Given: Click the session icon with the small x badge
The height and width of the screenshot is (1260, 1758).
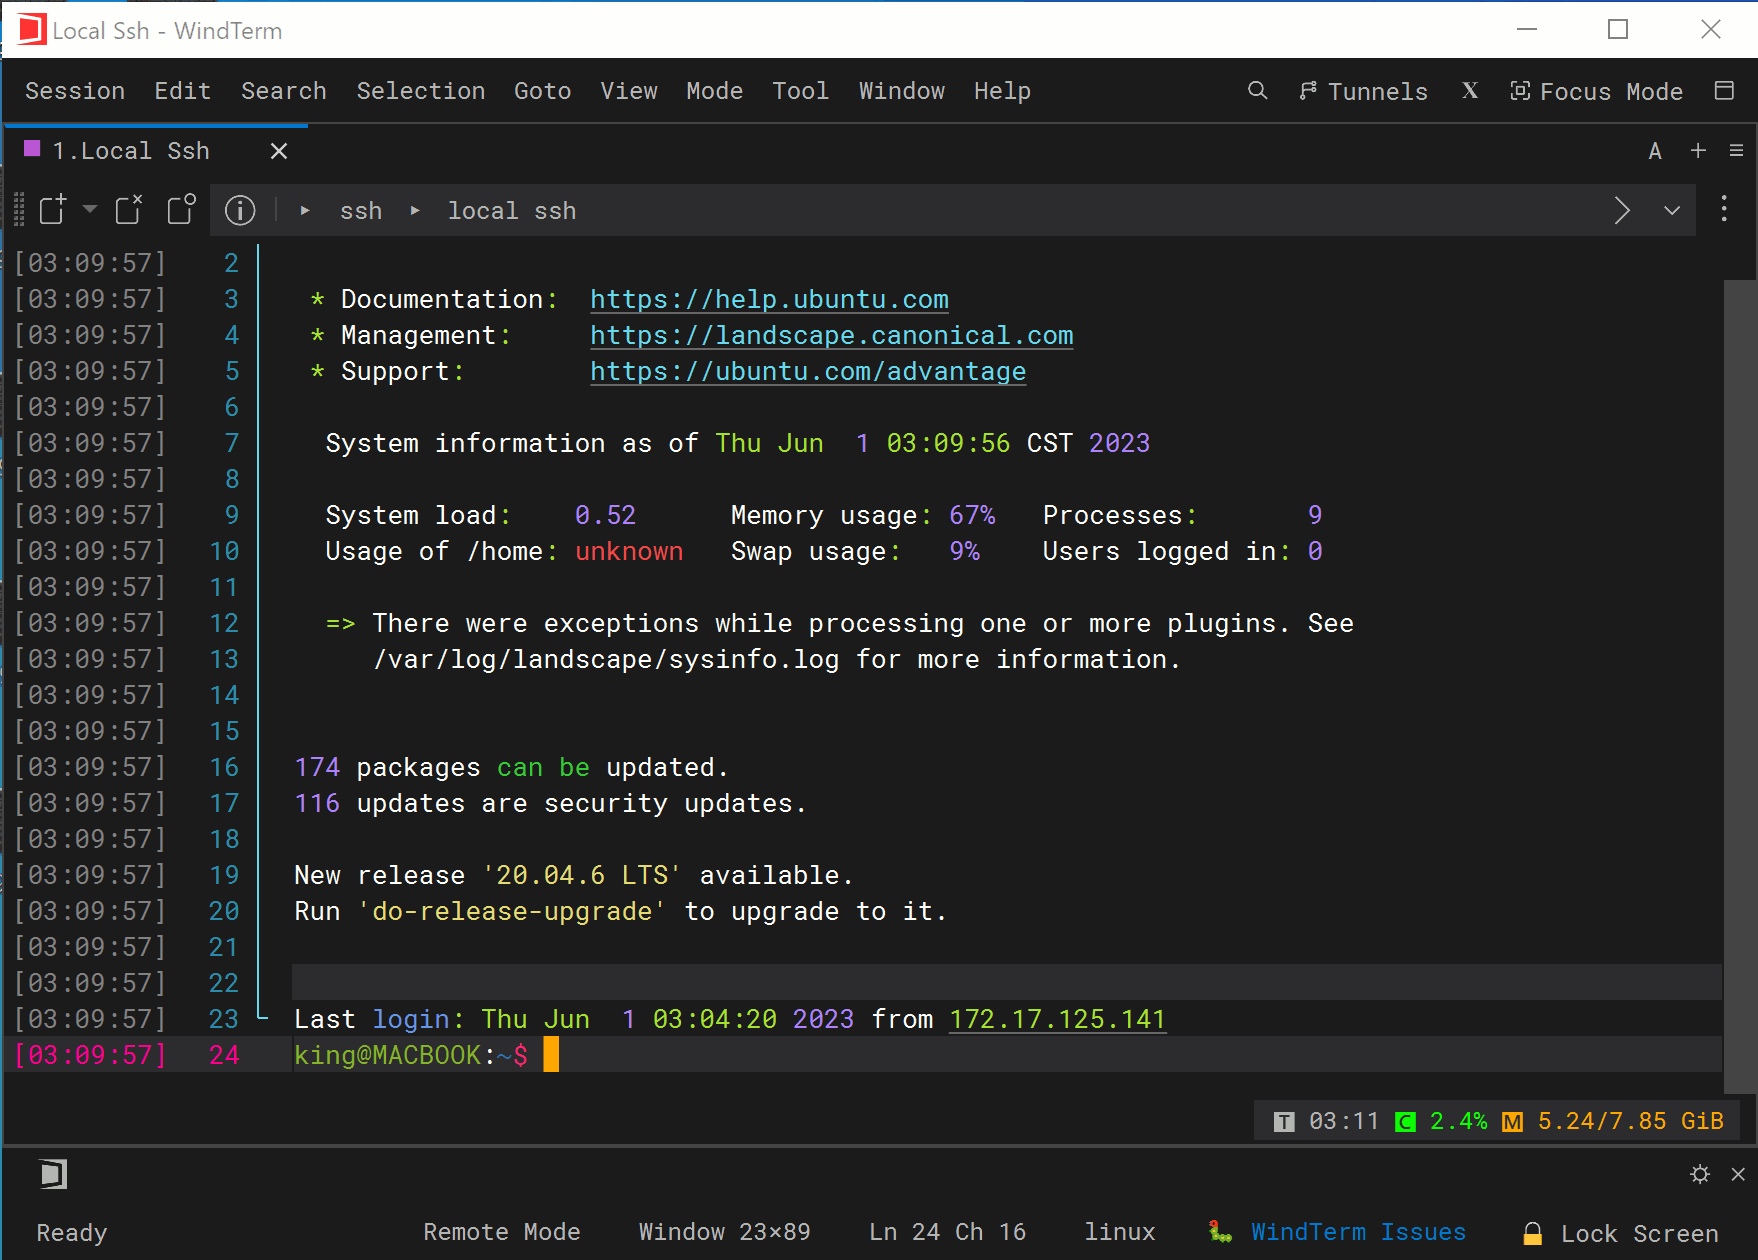Looking at the screenshot, I should point(129,210).
